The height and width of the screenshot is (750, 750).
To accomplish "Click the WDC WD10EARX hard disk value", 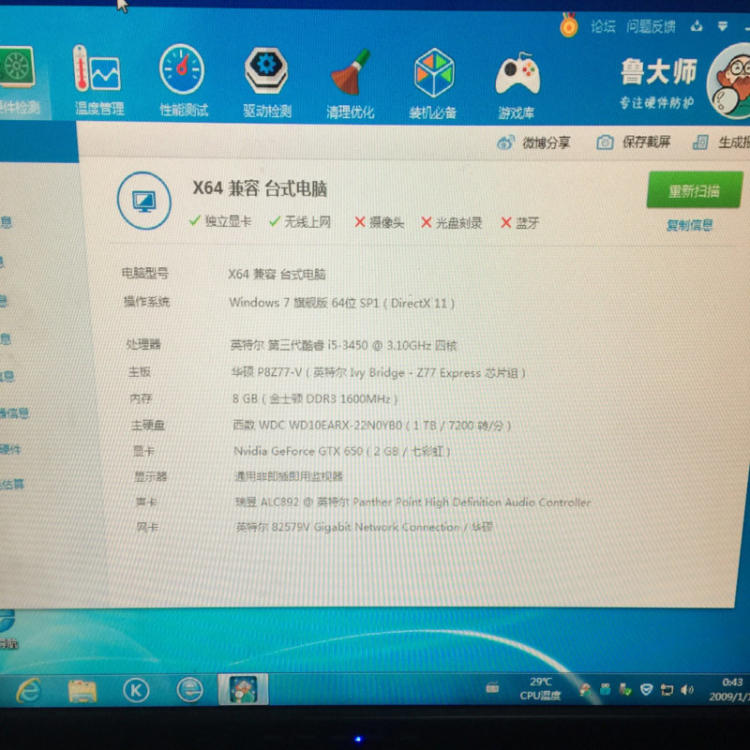I will 372,425.
